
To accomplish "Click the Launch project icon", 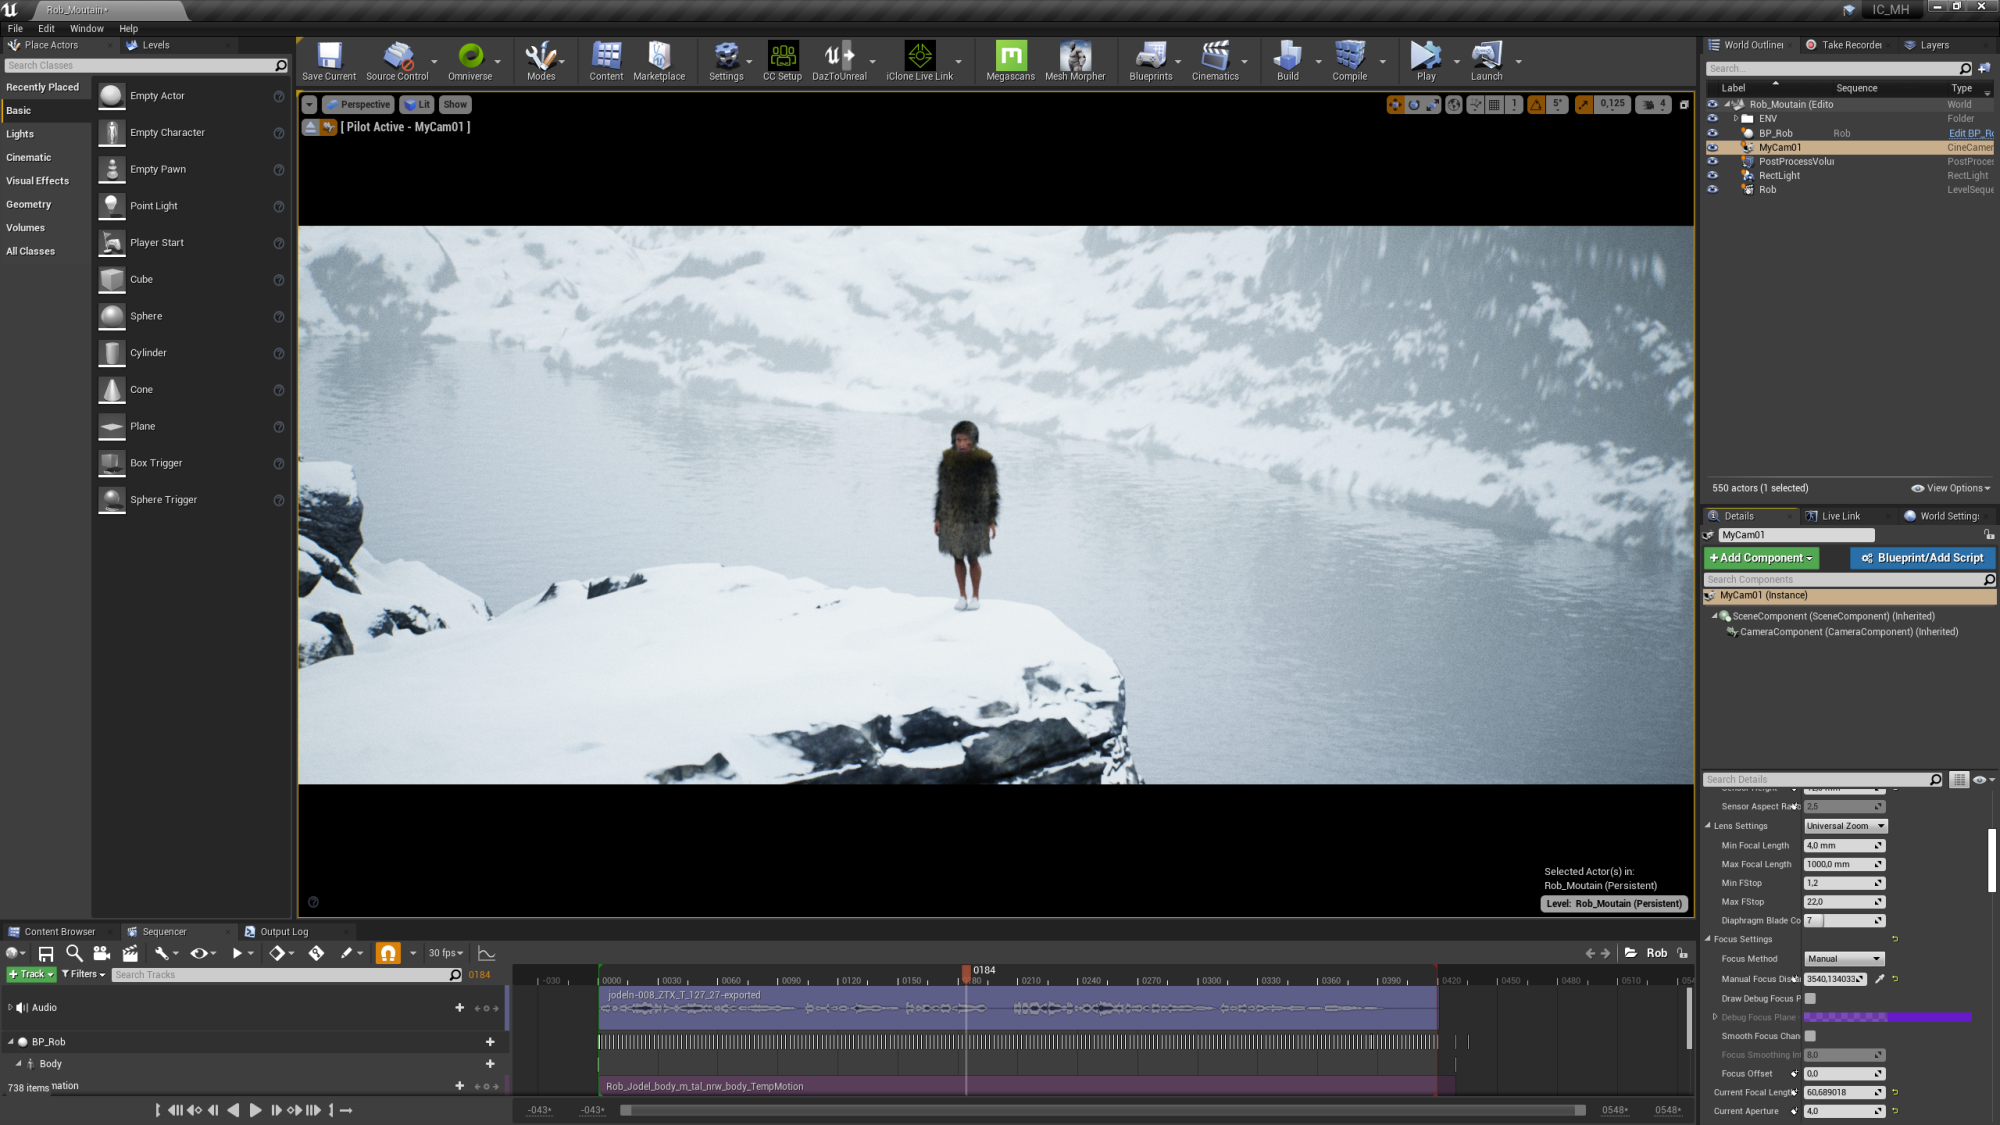I will (1486, 60).
